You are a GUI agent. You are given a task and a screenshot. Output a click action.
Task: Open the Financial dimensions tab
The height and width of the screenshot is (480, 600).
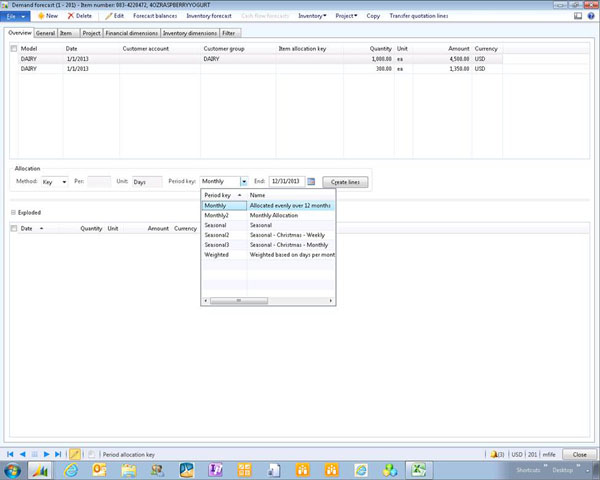132,33
